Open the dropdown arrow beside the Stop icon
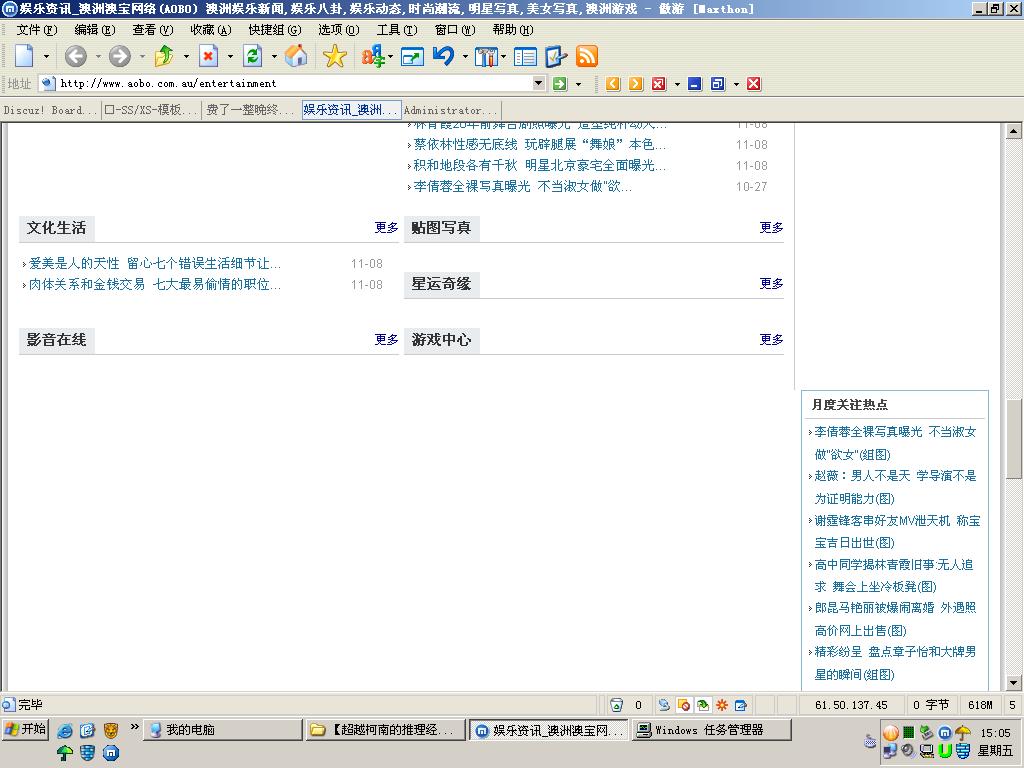Screen dimensions: 1024x768 (230, 57)
